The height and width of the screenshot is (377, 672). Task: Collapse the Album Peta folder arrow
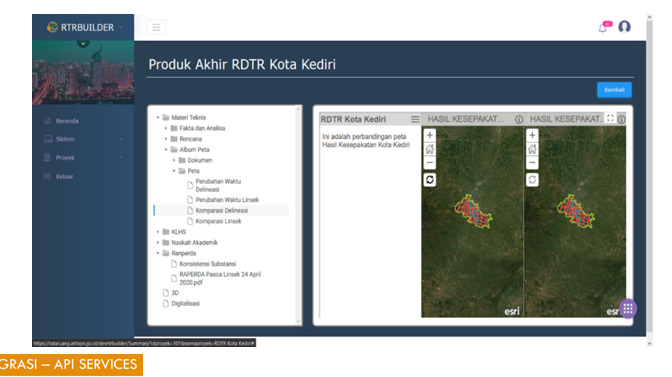[166, 150]
